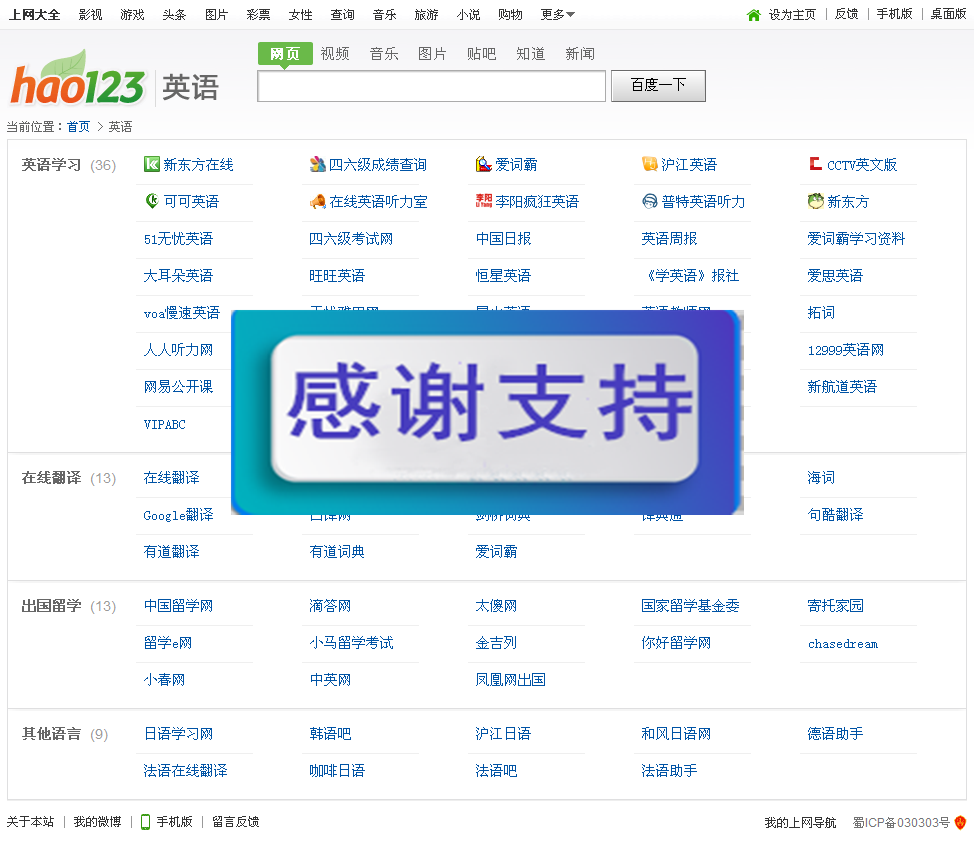Screen dimensions: 974x862
Task: Switch to the 知道 search tab
Action: tap(530, 54)
